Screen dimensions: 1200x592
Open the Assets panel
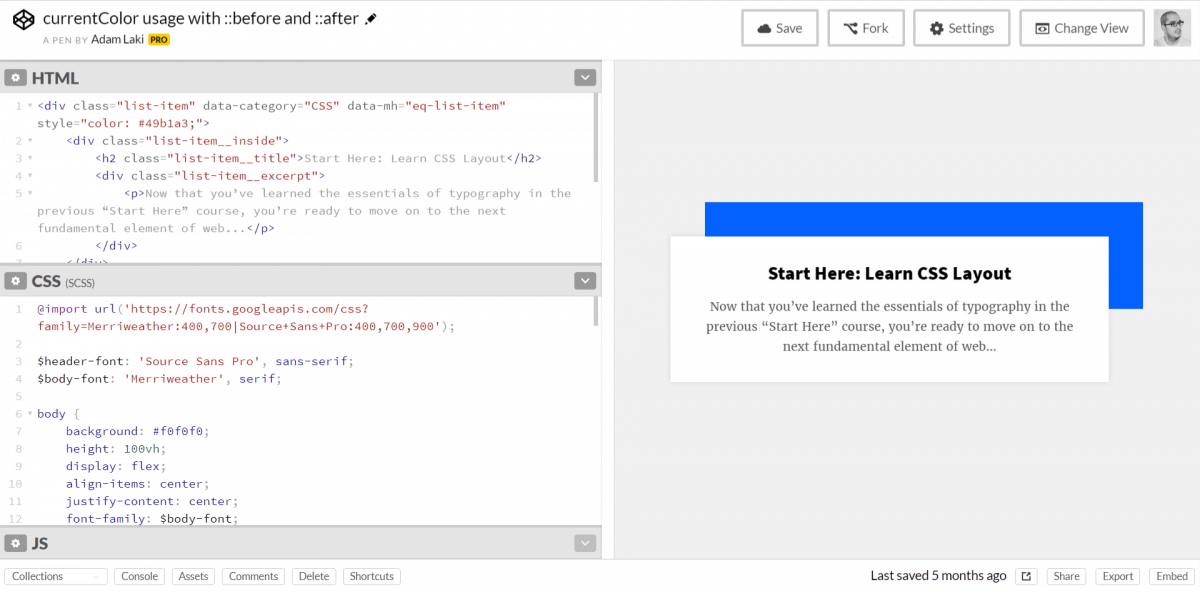193,576
